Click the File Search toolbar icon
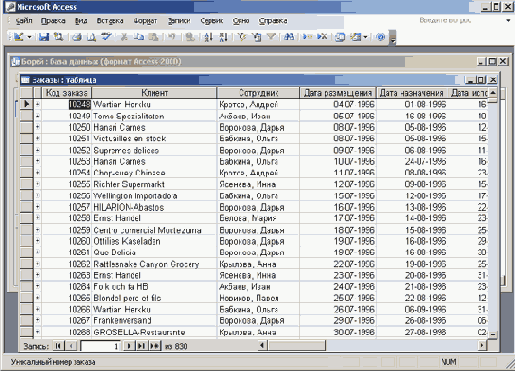The width and height of the screenshot is (515, 371). (x=59, y=37)
